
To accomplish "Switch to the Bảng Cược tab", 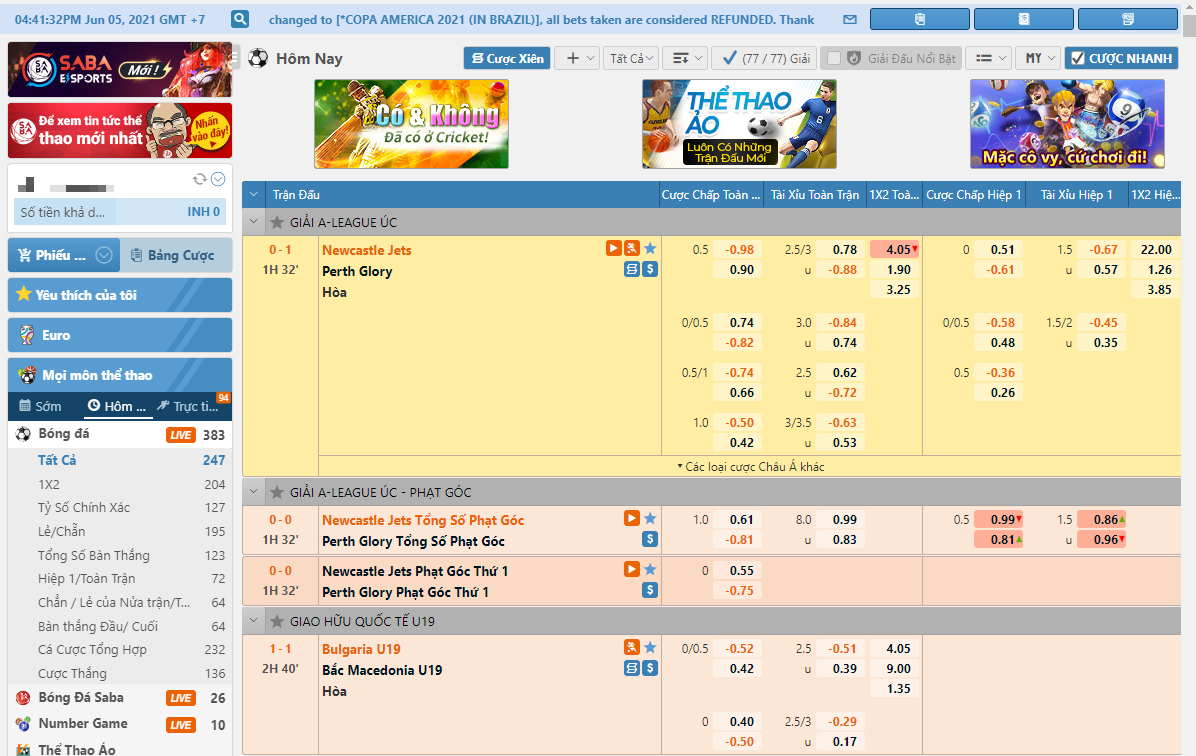I will click(x=175, y=255).
